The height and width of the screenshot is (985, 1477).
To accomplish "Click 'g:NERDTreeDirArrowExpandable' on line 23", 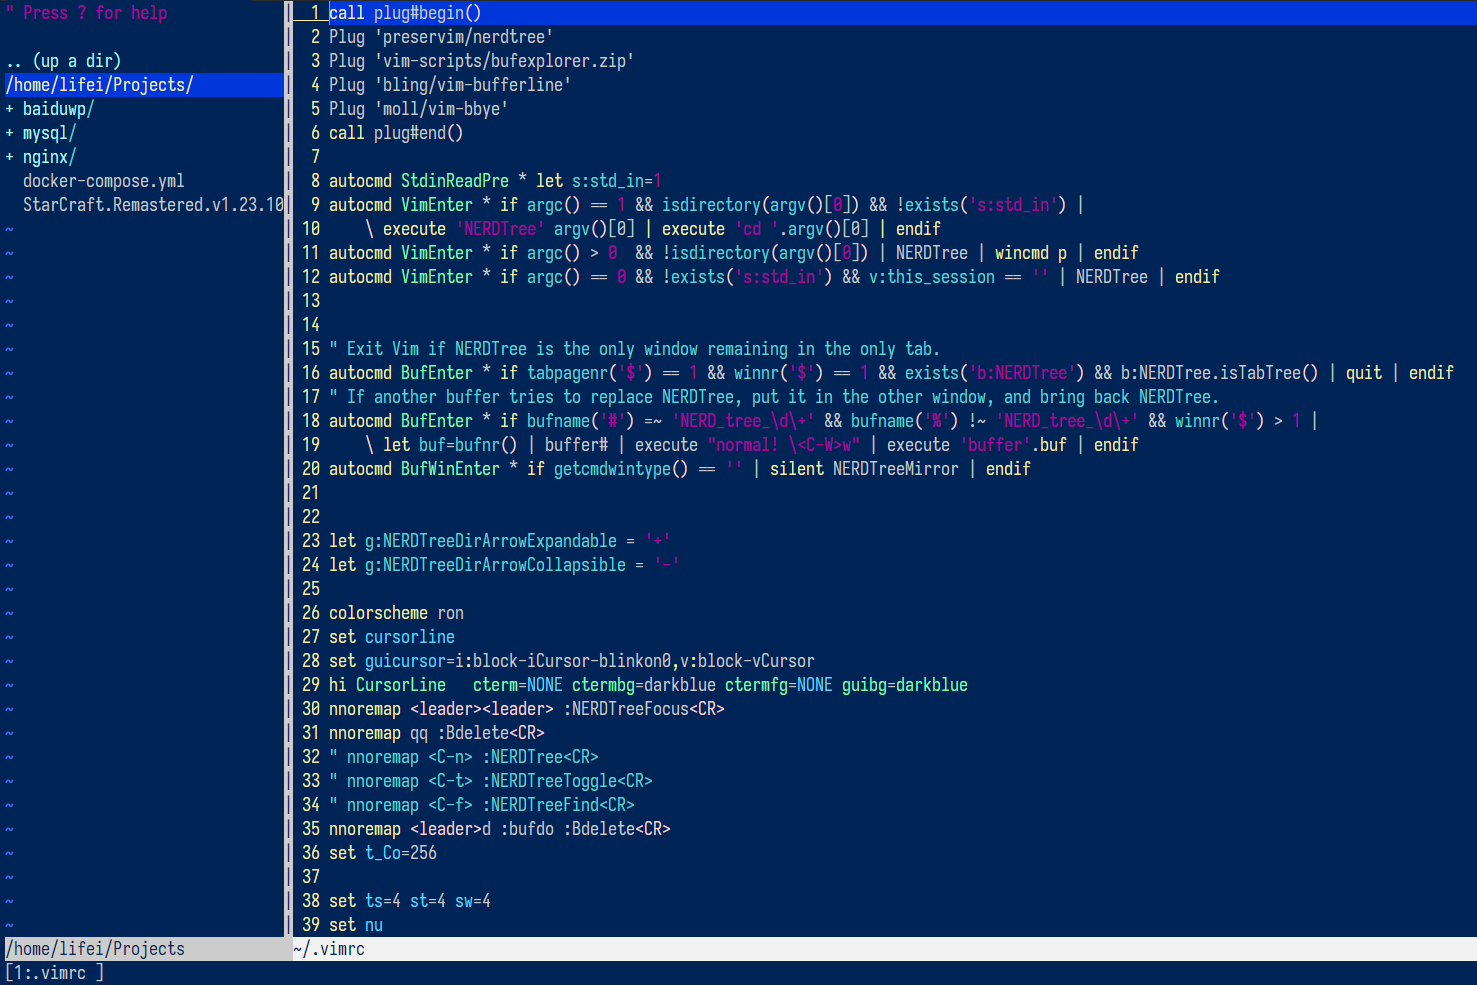I will click(491, 541).
